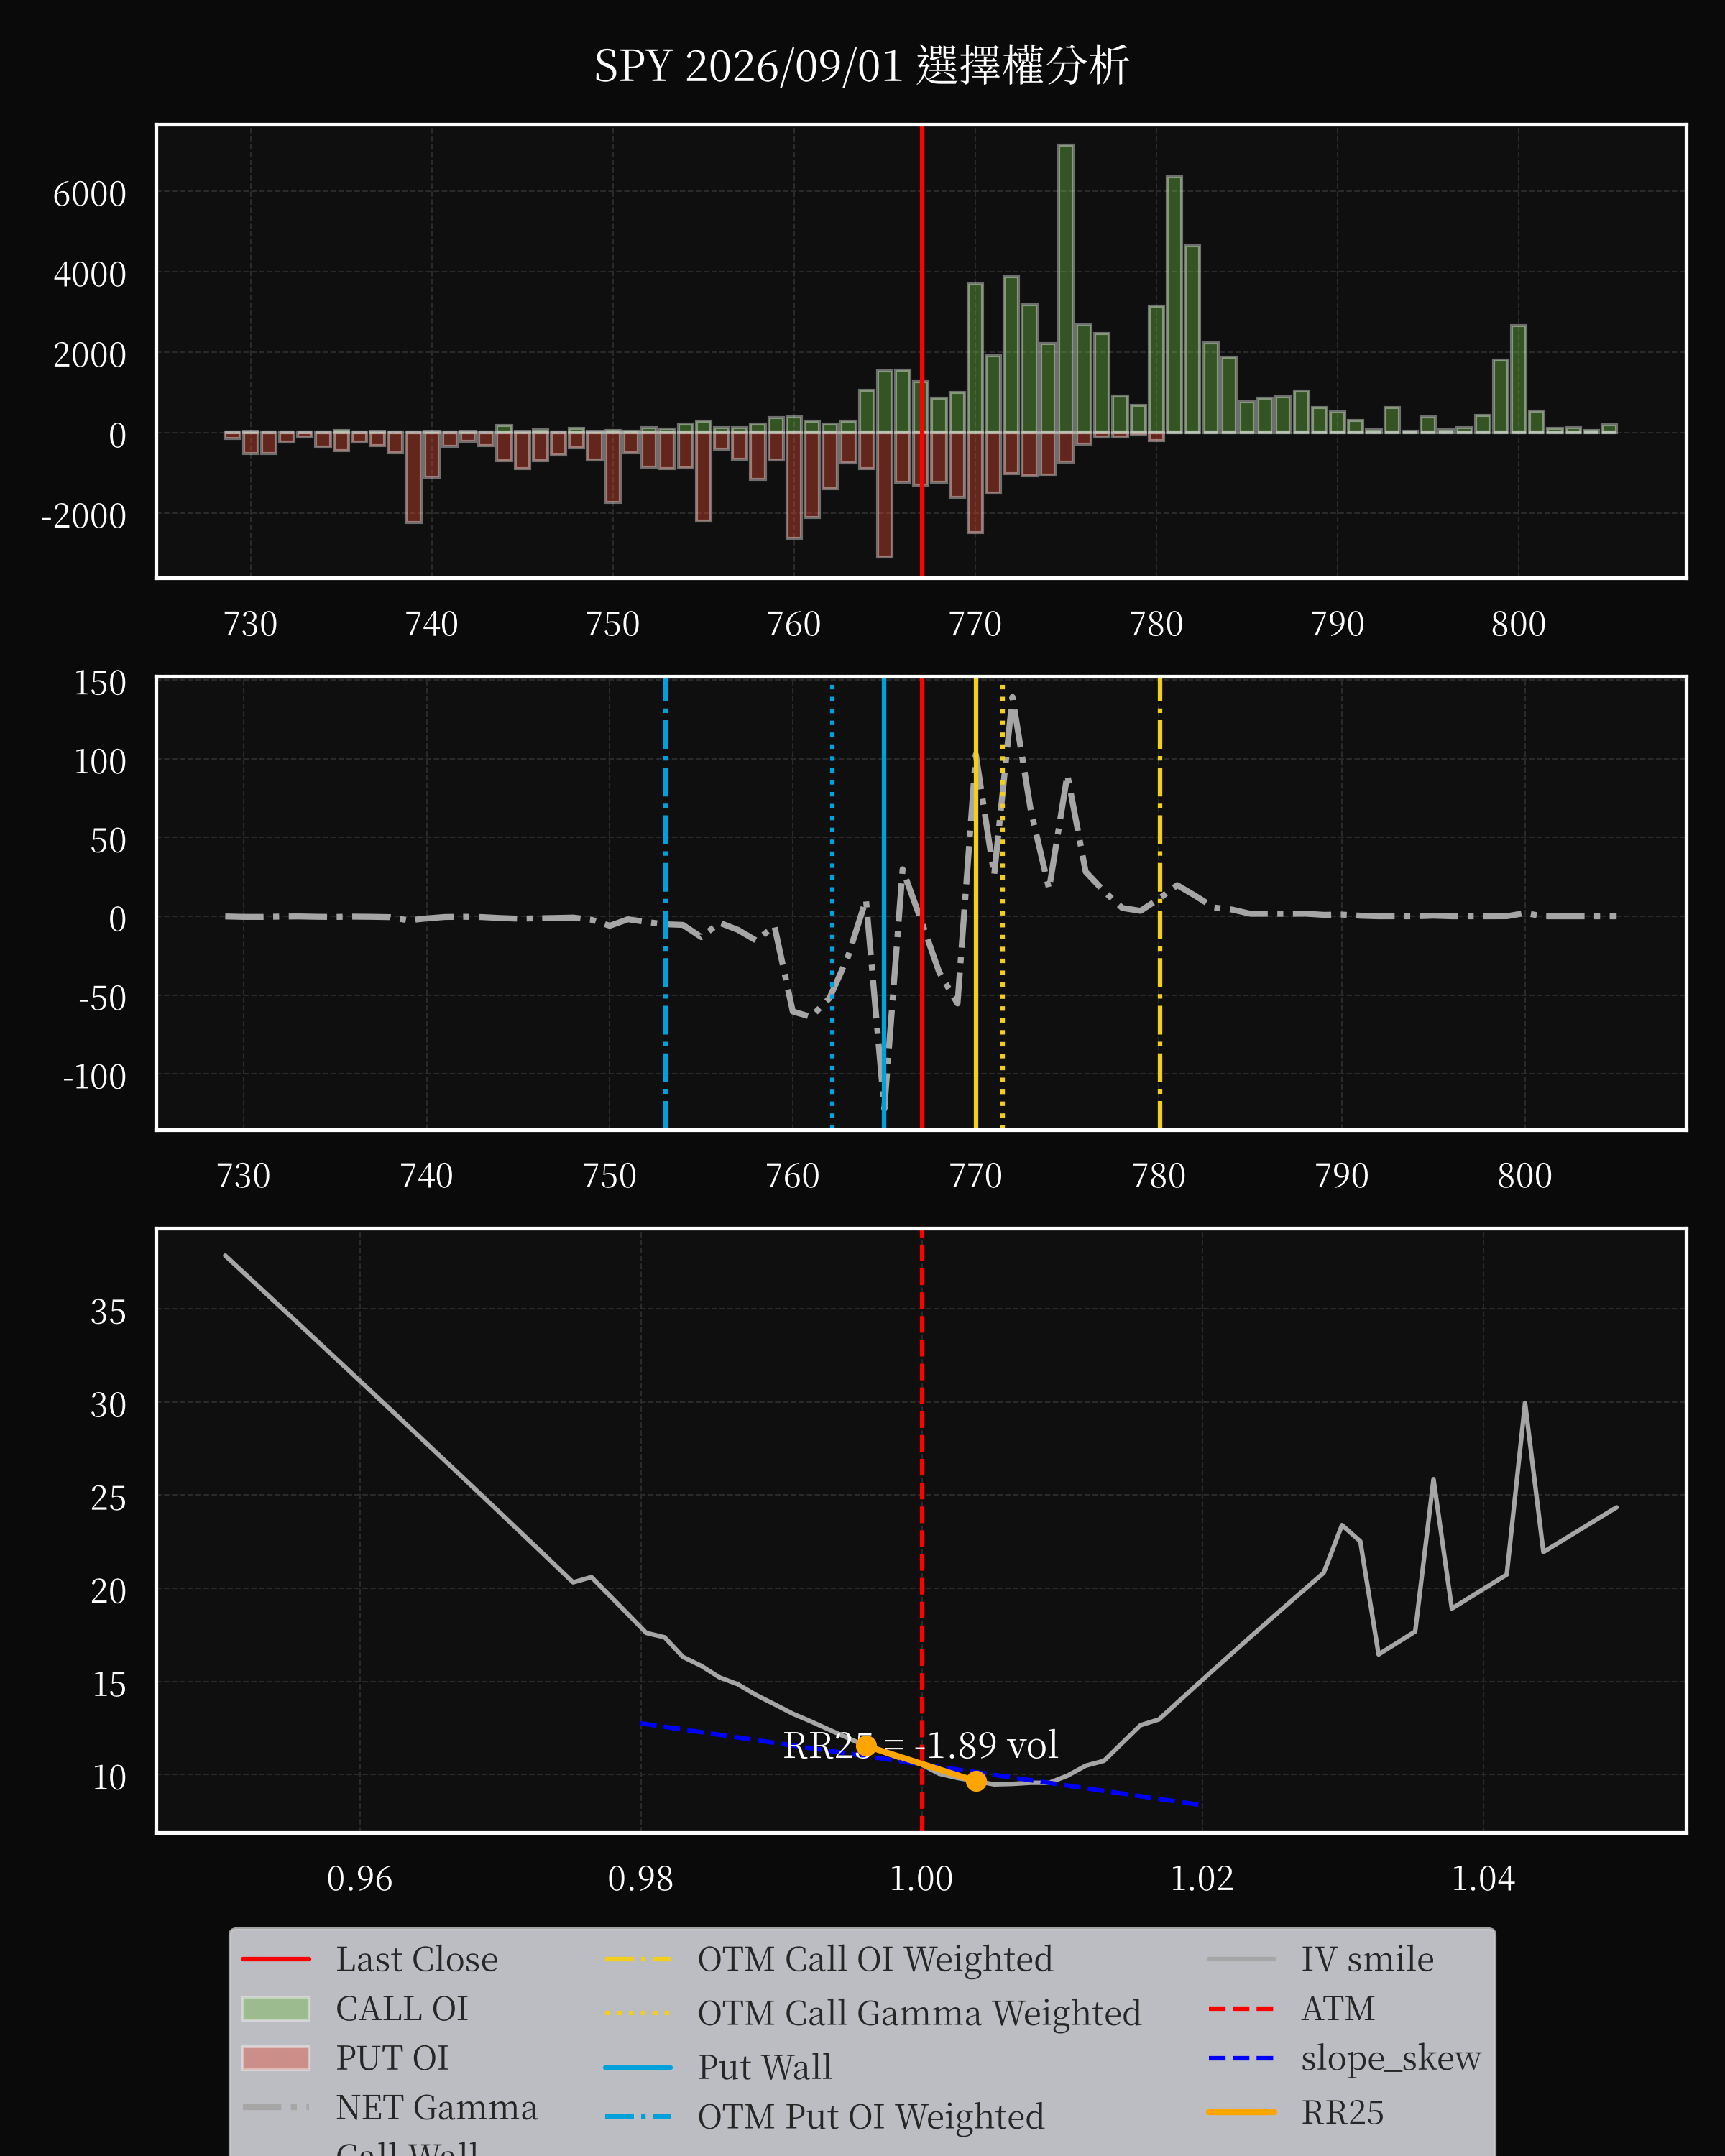
Task: Click the blue dash-dot OTM Put OI Weighted line
Action: (x=665, y=903)
